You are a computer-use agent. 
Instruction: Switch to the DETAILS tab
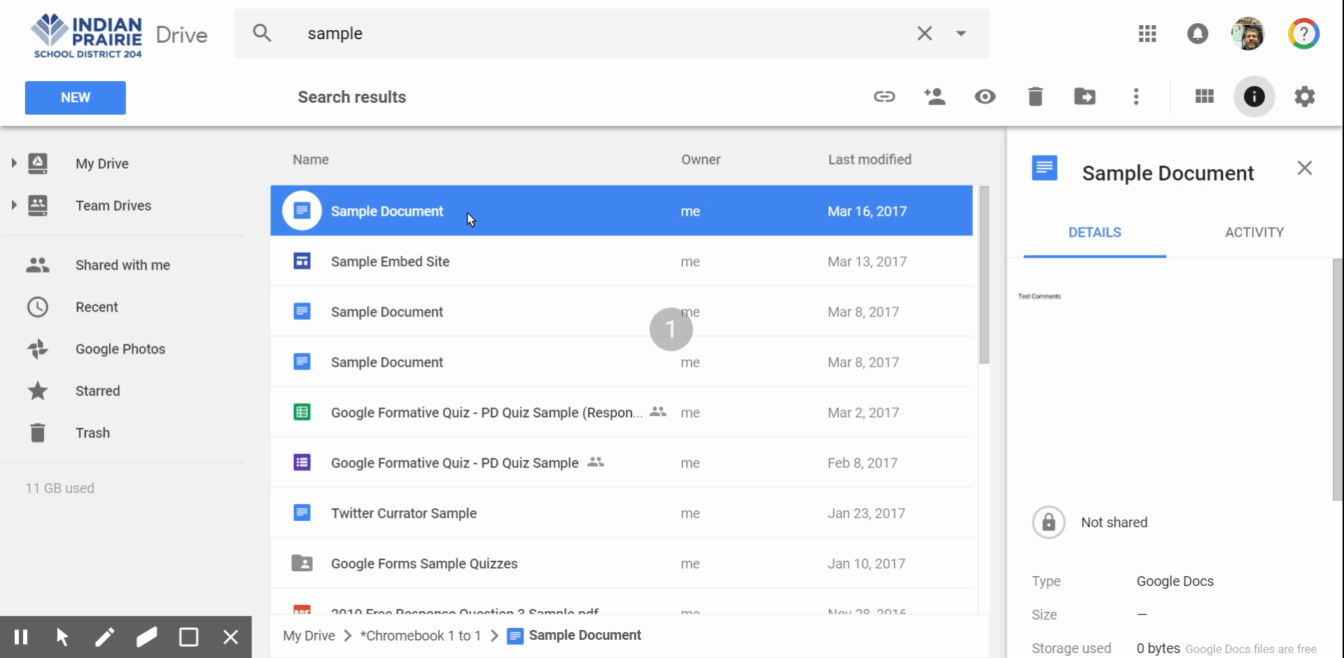tap(1094, 232)
